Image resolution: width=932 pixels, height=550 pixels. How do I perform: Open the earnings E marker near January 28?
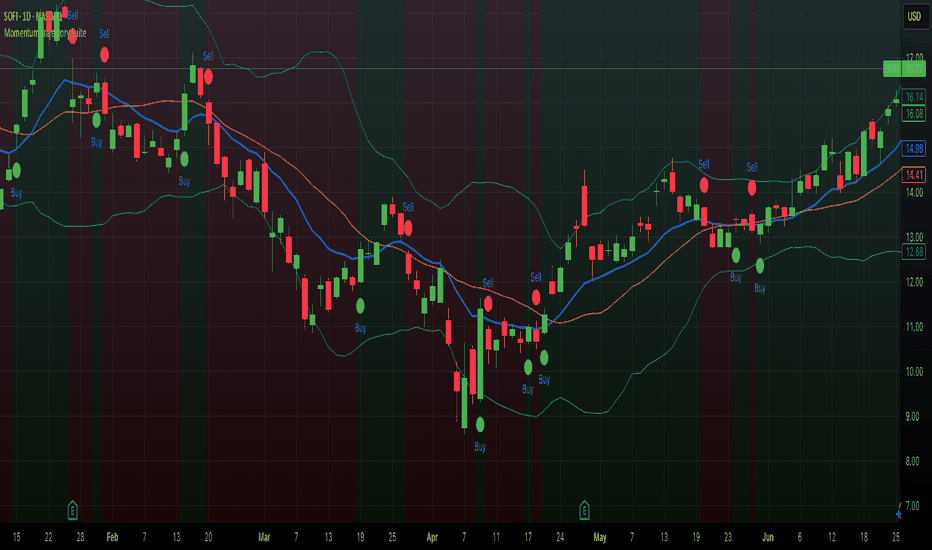(x=73, y=510)
